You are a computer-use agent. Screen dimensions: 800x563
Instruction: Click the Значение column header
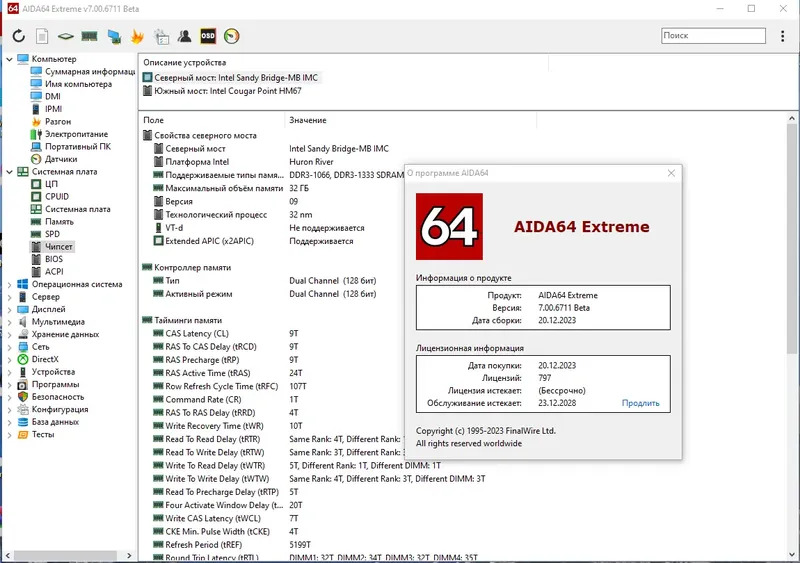click(410, 120)
